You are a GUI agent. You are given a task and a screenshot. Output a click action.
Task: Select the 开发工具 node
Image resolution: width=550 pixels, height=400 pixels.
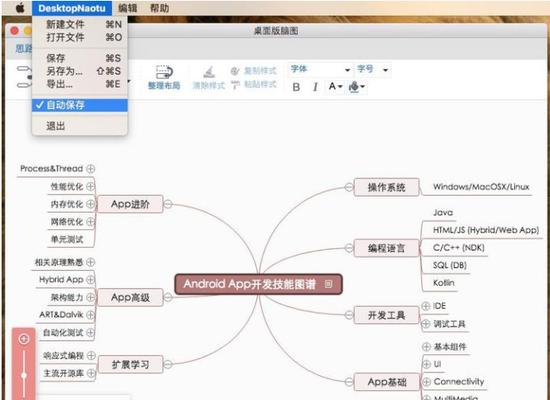pos(387,315)
